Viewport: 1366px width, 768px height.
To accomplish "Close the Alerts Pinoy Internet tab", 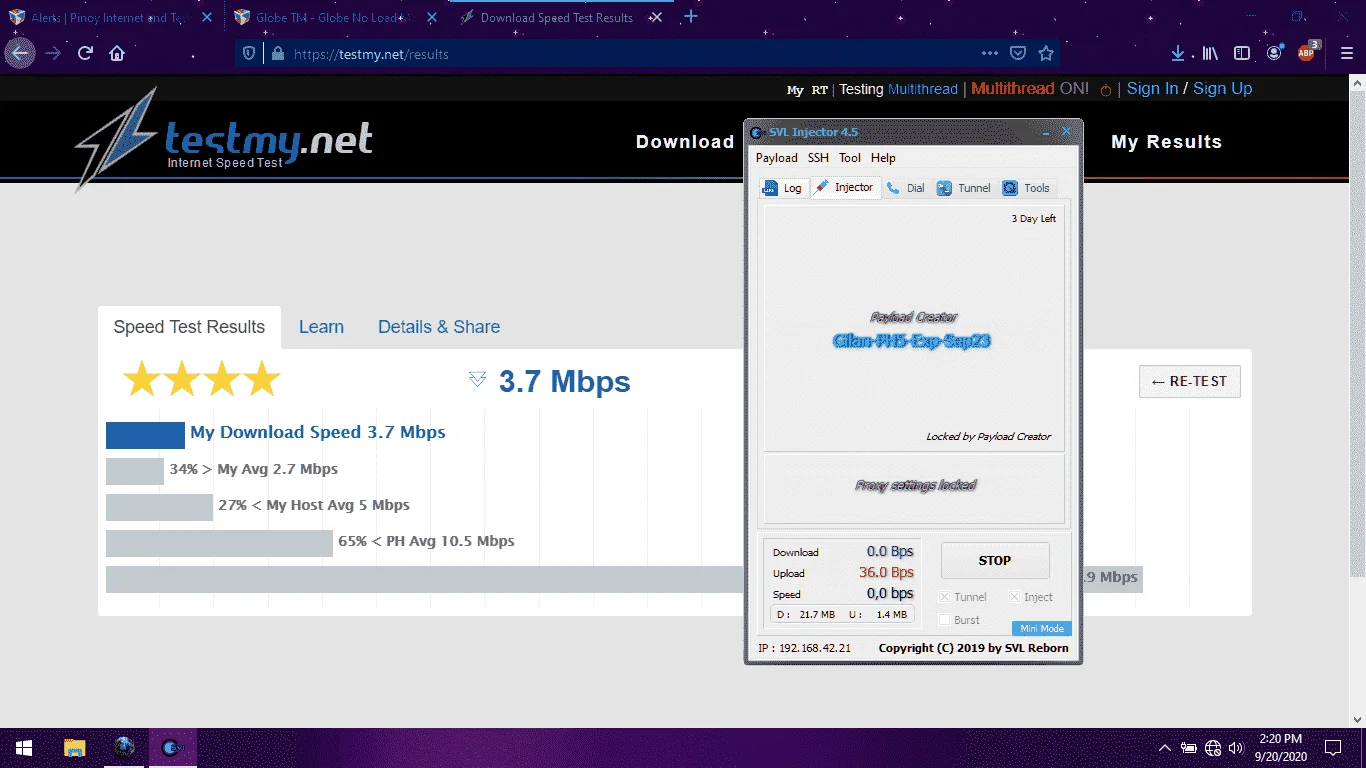I will tap(205, 17).
